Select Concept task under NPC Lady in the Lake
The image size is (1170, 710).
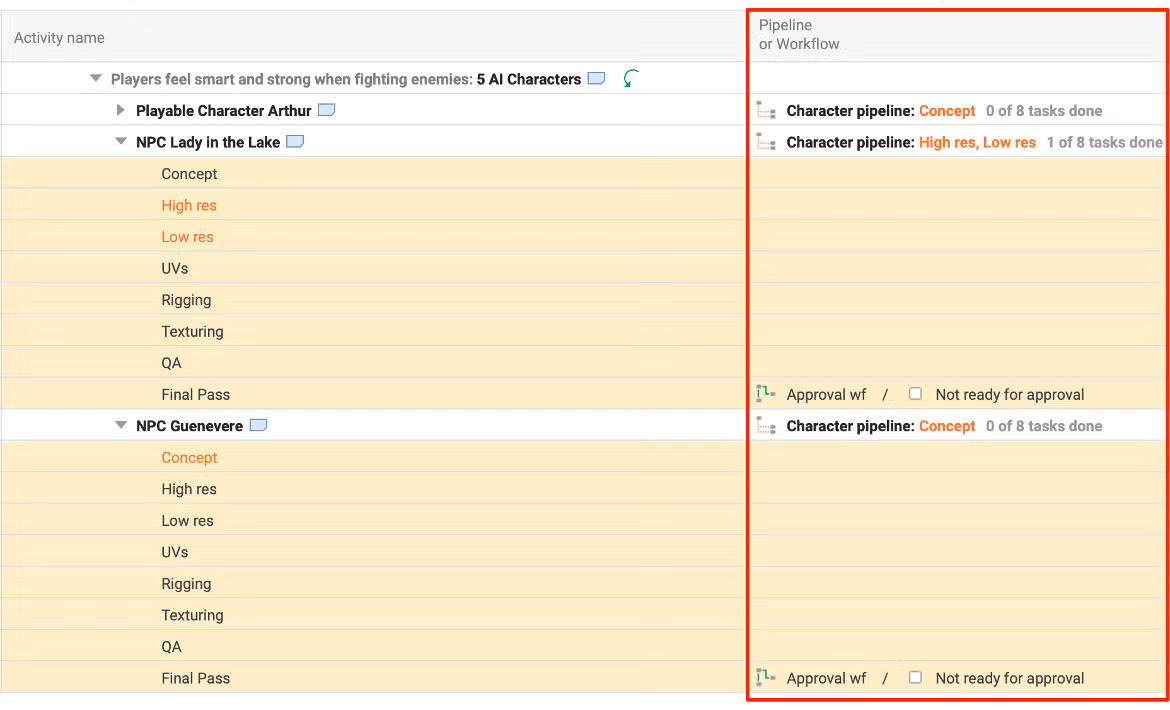(190, 174)
